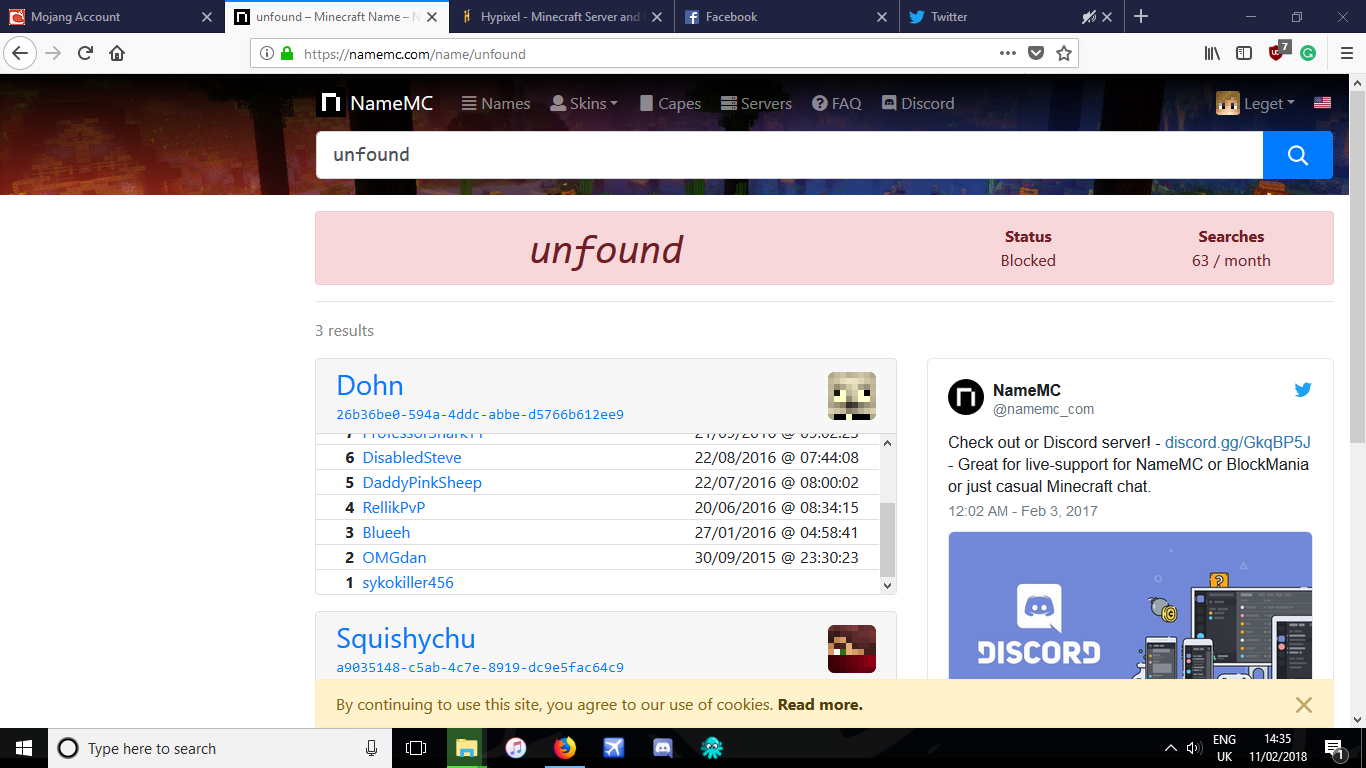Close the Mojang Account tab
This screenshot has width=1366, height=768.
click(207, 17)
